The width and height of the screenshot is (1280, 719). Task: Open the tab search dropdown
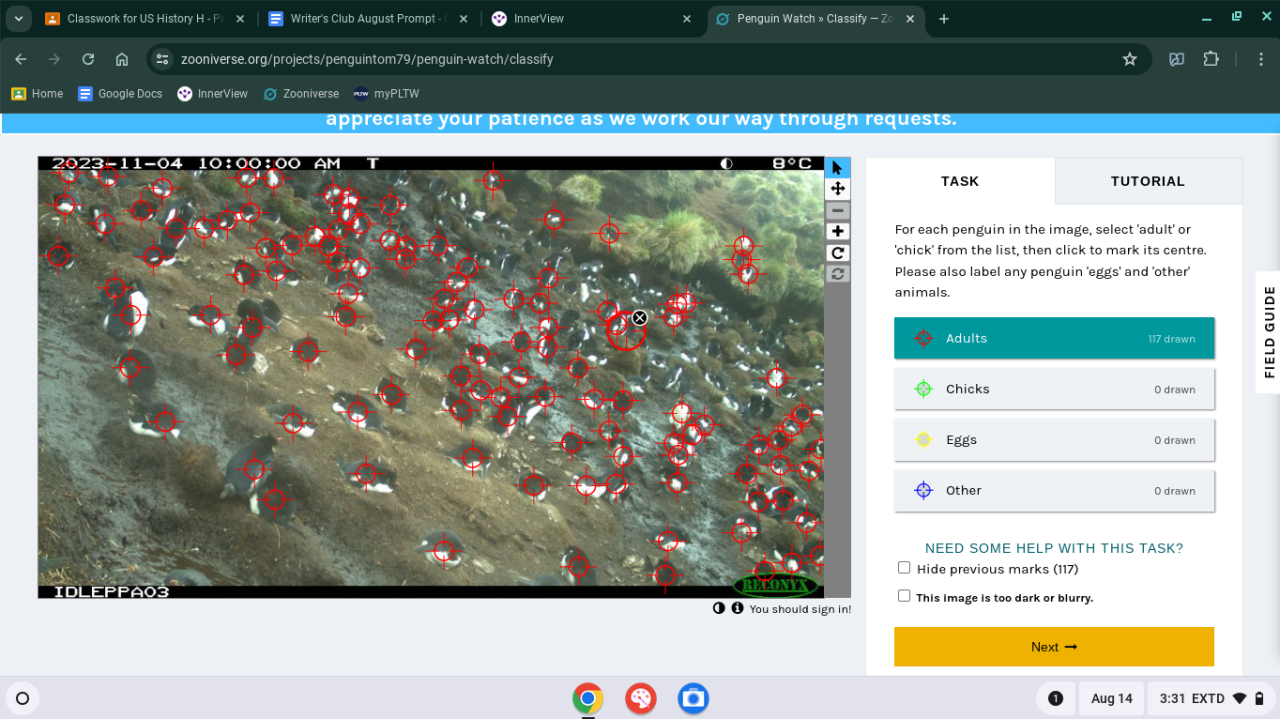pos(18,19)
